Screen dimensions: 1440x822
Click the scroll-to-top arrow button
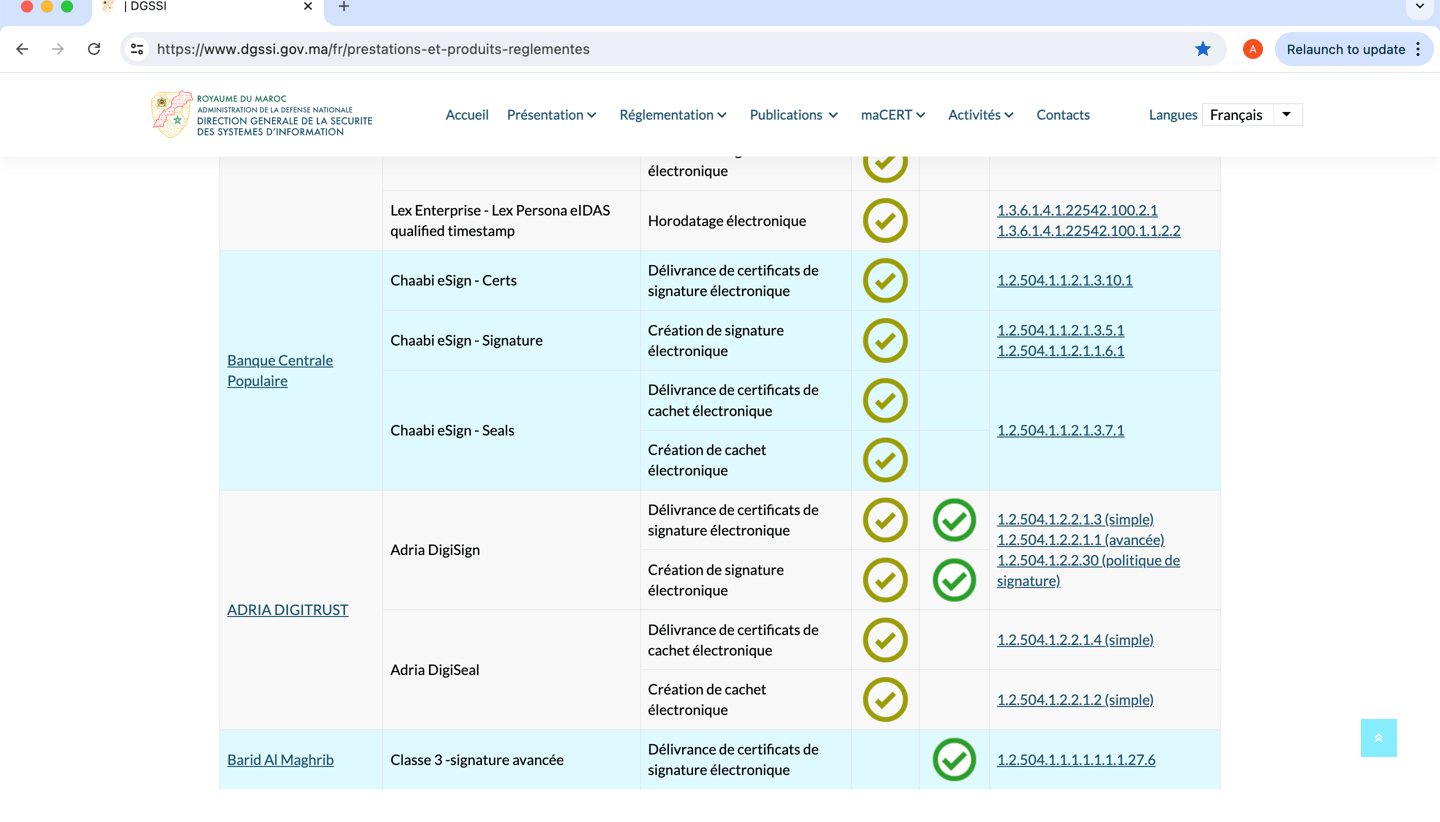click(1378, 738)
